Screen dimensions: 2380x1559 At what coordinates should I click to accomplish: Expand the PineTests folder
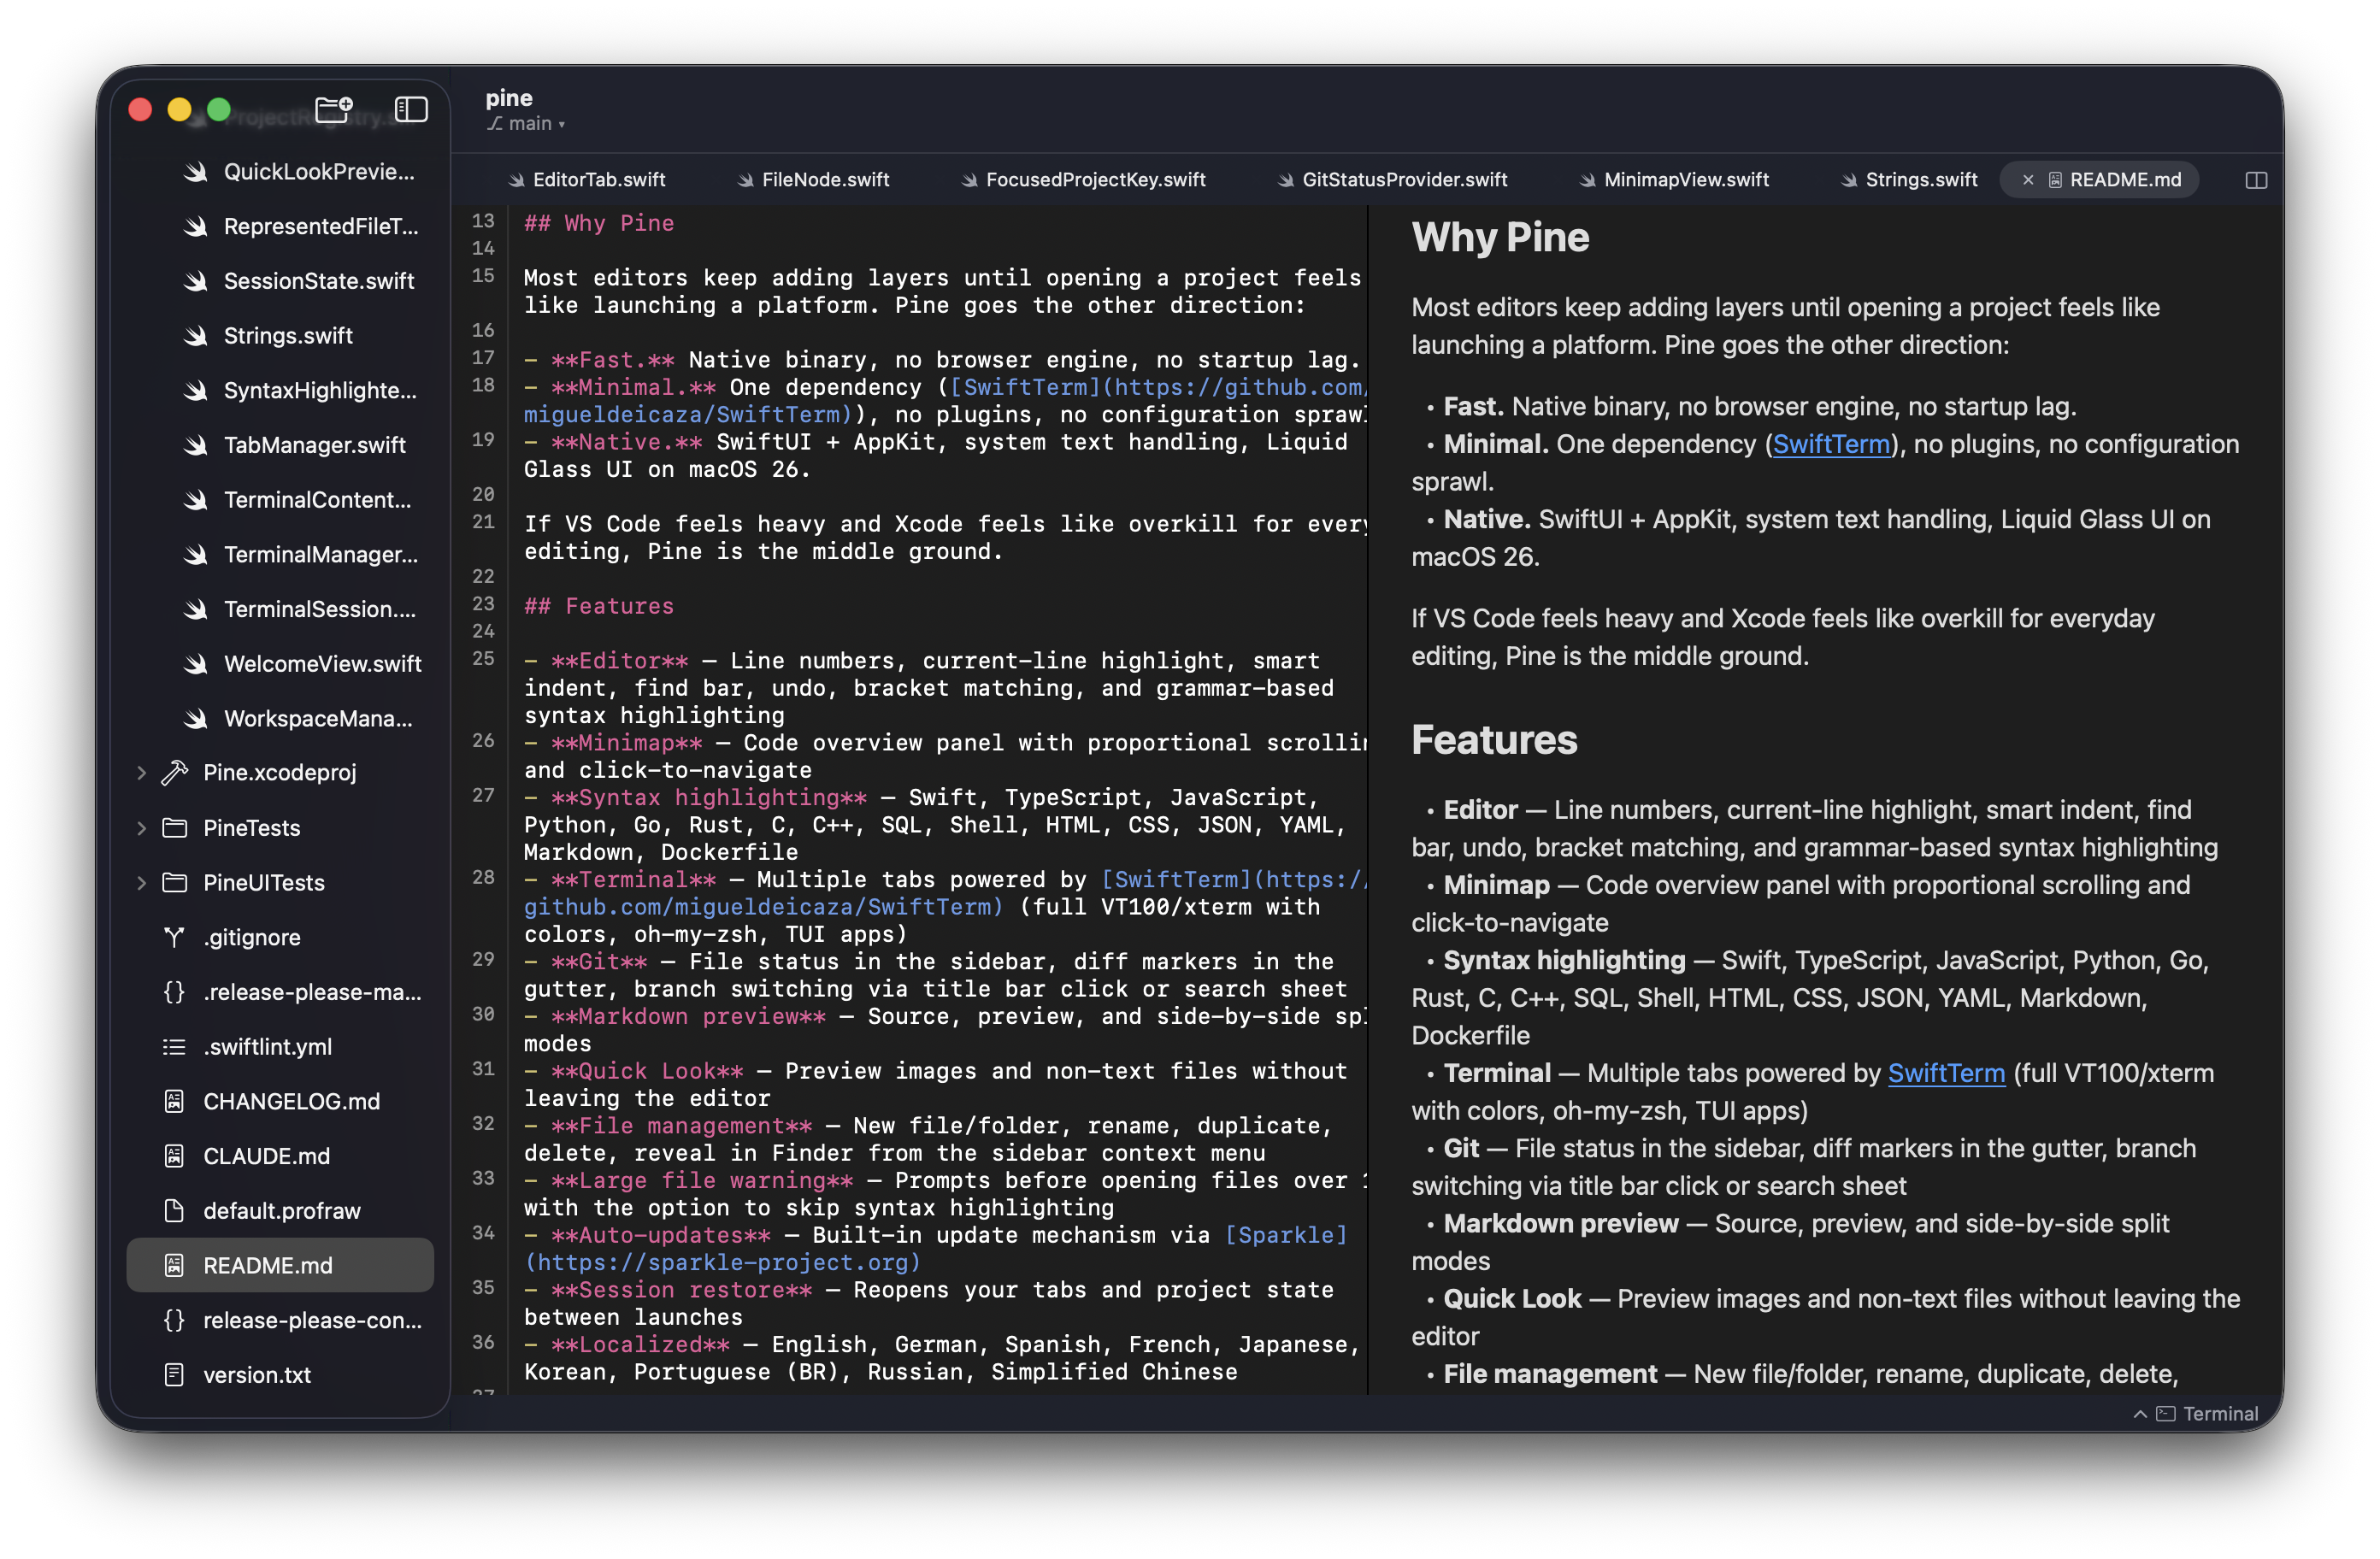pyautogui.click(x=141, y=828)
